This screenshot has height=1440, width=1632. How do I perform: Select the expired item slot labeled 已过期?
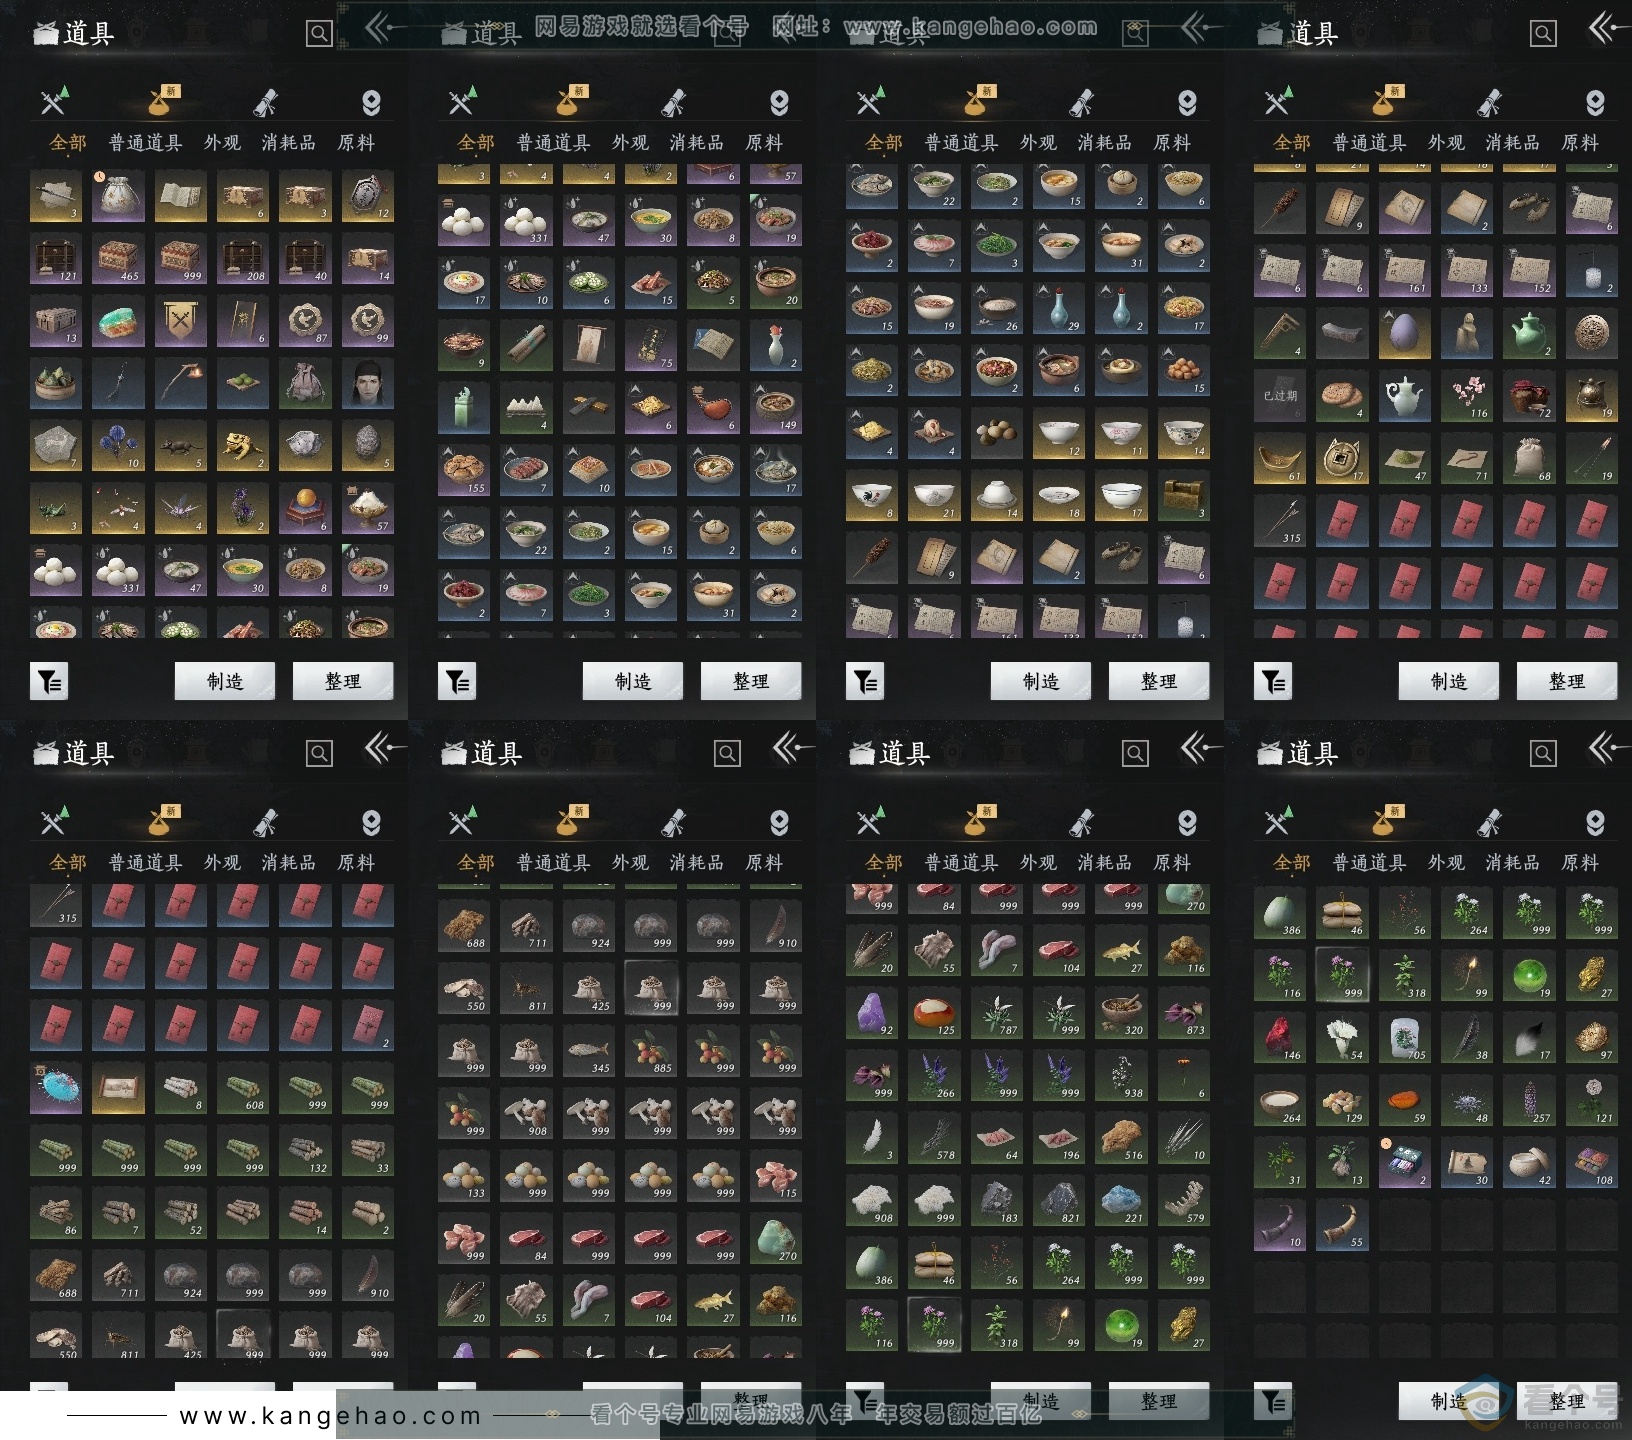pos(1280,396)
